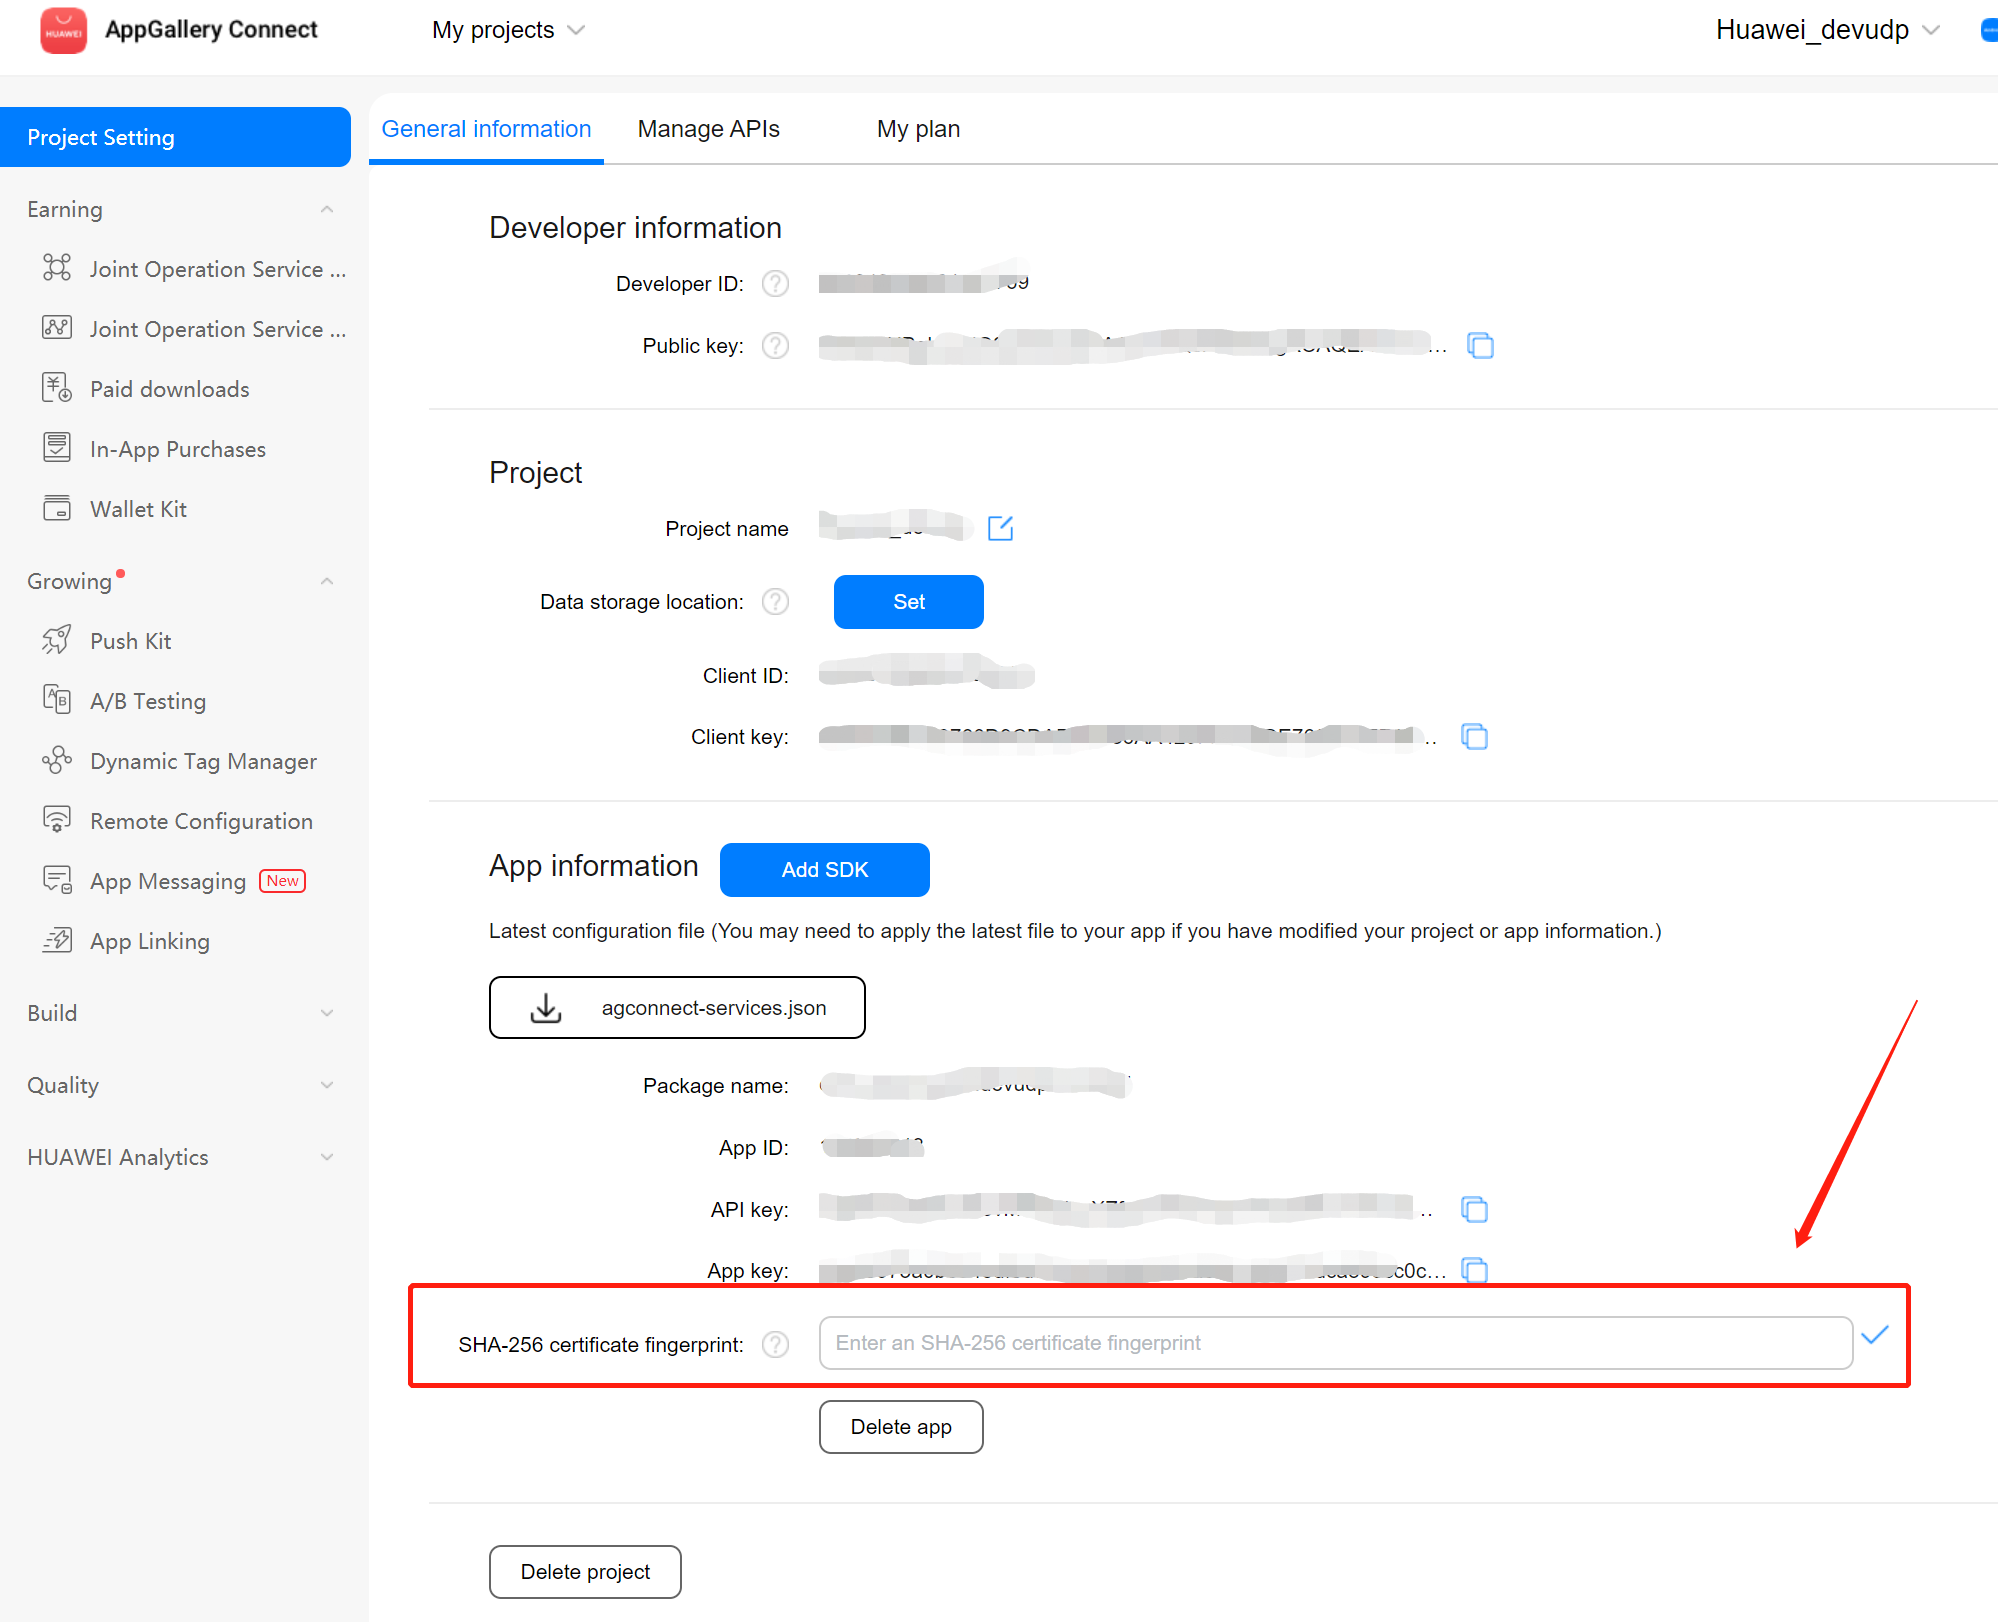Copy the App key value
Image resolution: width=1998 pixels, height=1622 pixels.
point(1474,1270)
